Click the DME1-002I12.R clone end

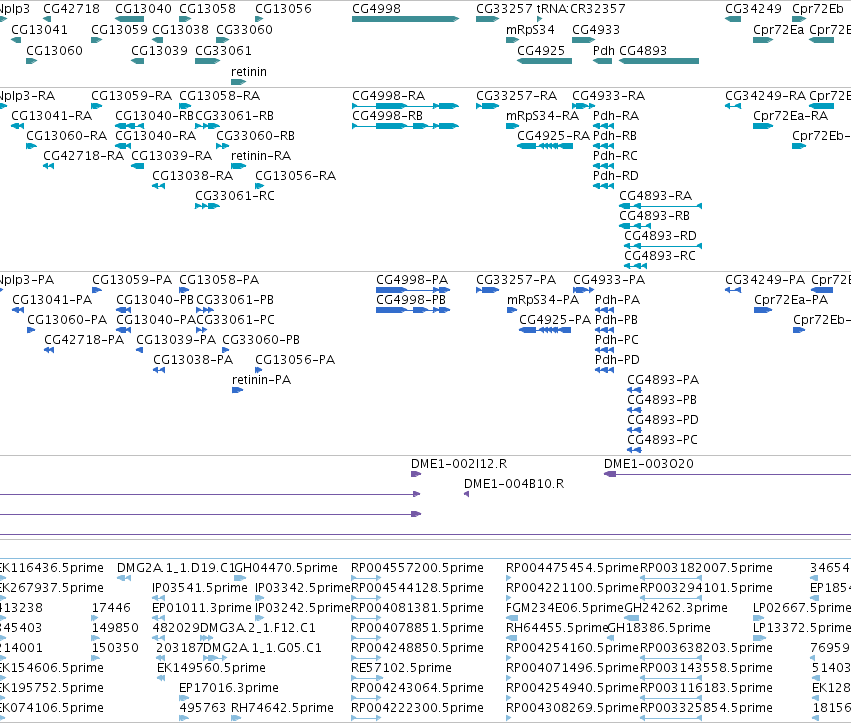(416, 474)
